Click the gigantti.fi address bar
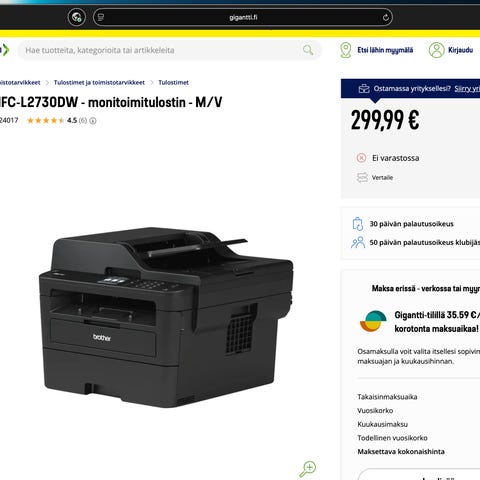480x480 pixels. coord(243,17)
